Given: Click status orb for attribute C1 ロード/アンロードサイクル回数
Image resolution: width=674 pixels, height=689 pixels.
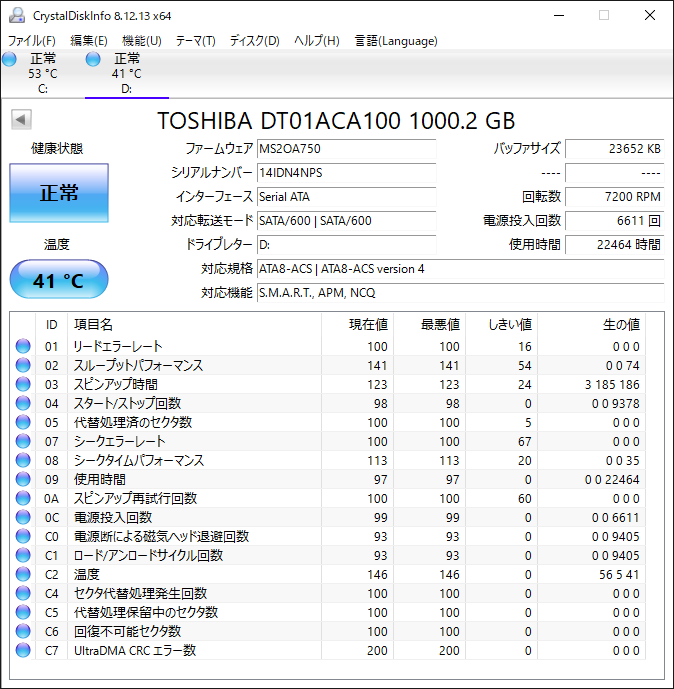Looking at the screenshot, I should [23, 555].
